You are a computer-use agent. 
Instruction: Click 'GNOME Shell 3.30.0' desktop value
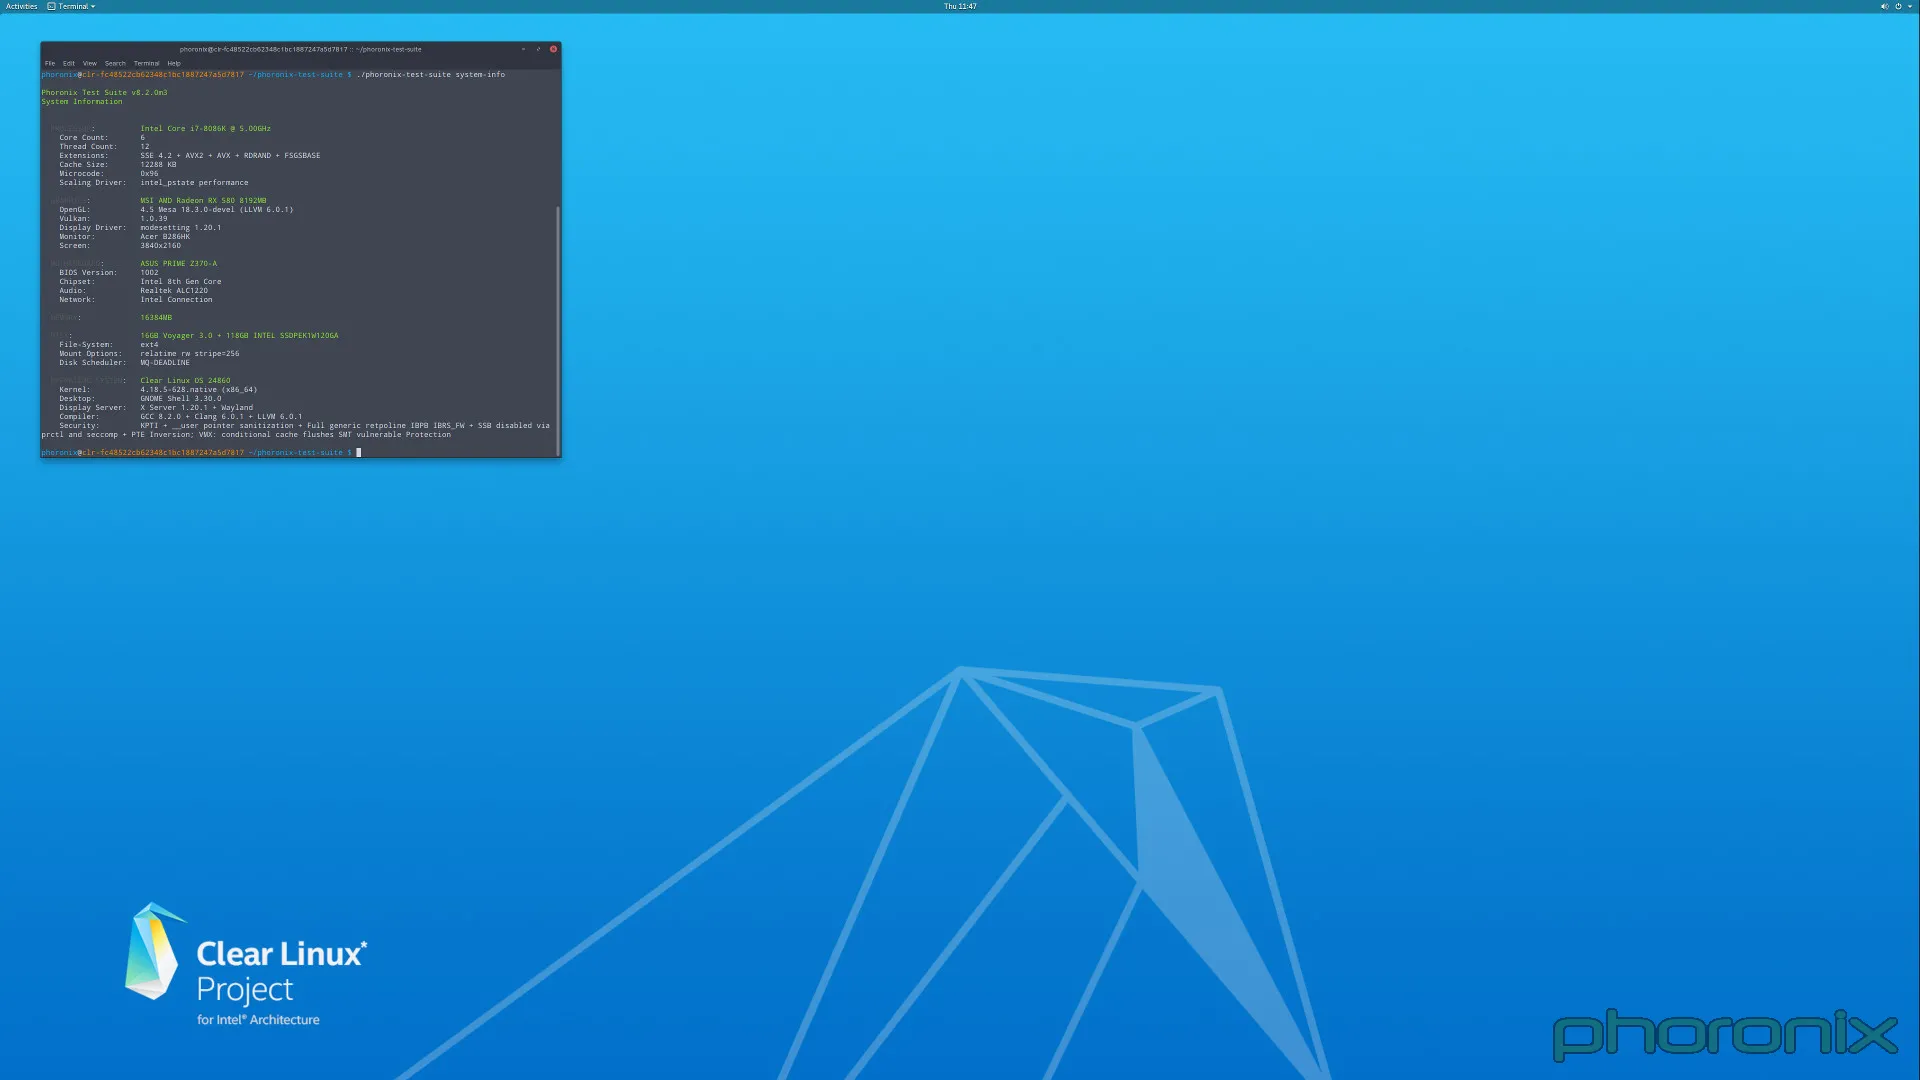pyautogui.click(x=181, y=398)
